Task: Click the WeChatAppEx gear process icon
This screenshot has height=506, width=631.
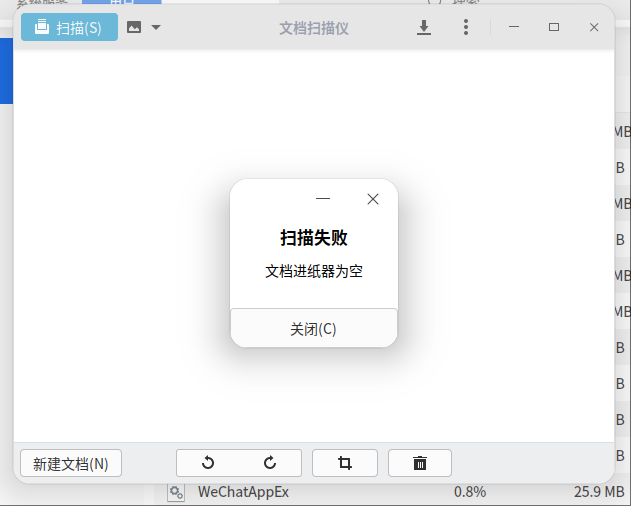Action: (176, 492)
